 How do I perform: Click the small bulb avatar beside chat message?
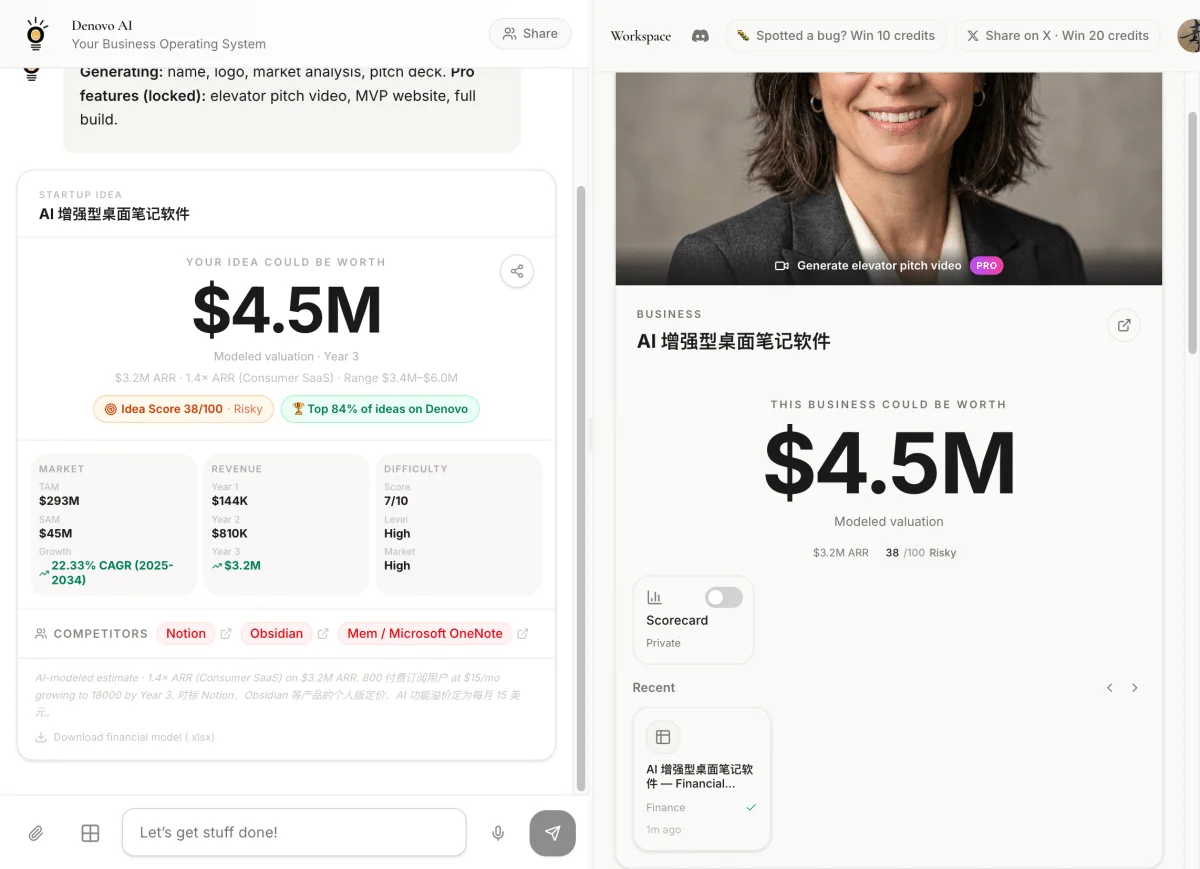pyautogui.click(x=32, y=72)
